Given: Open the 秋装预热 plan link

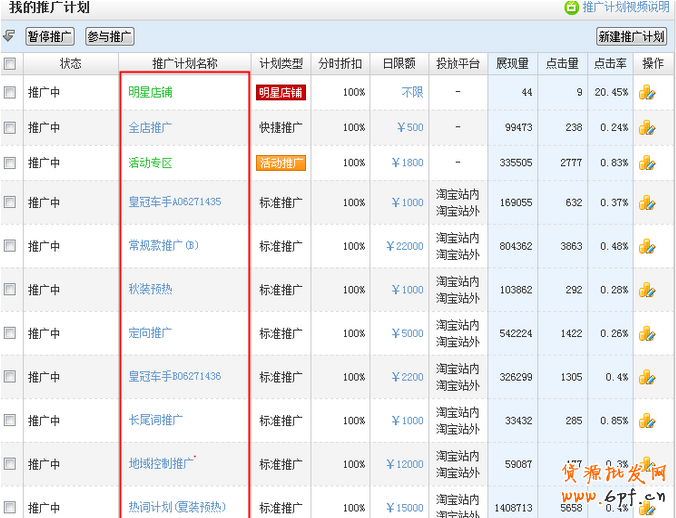Looking at the screenshot, I should pos(150,289).
